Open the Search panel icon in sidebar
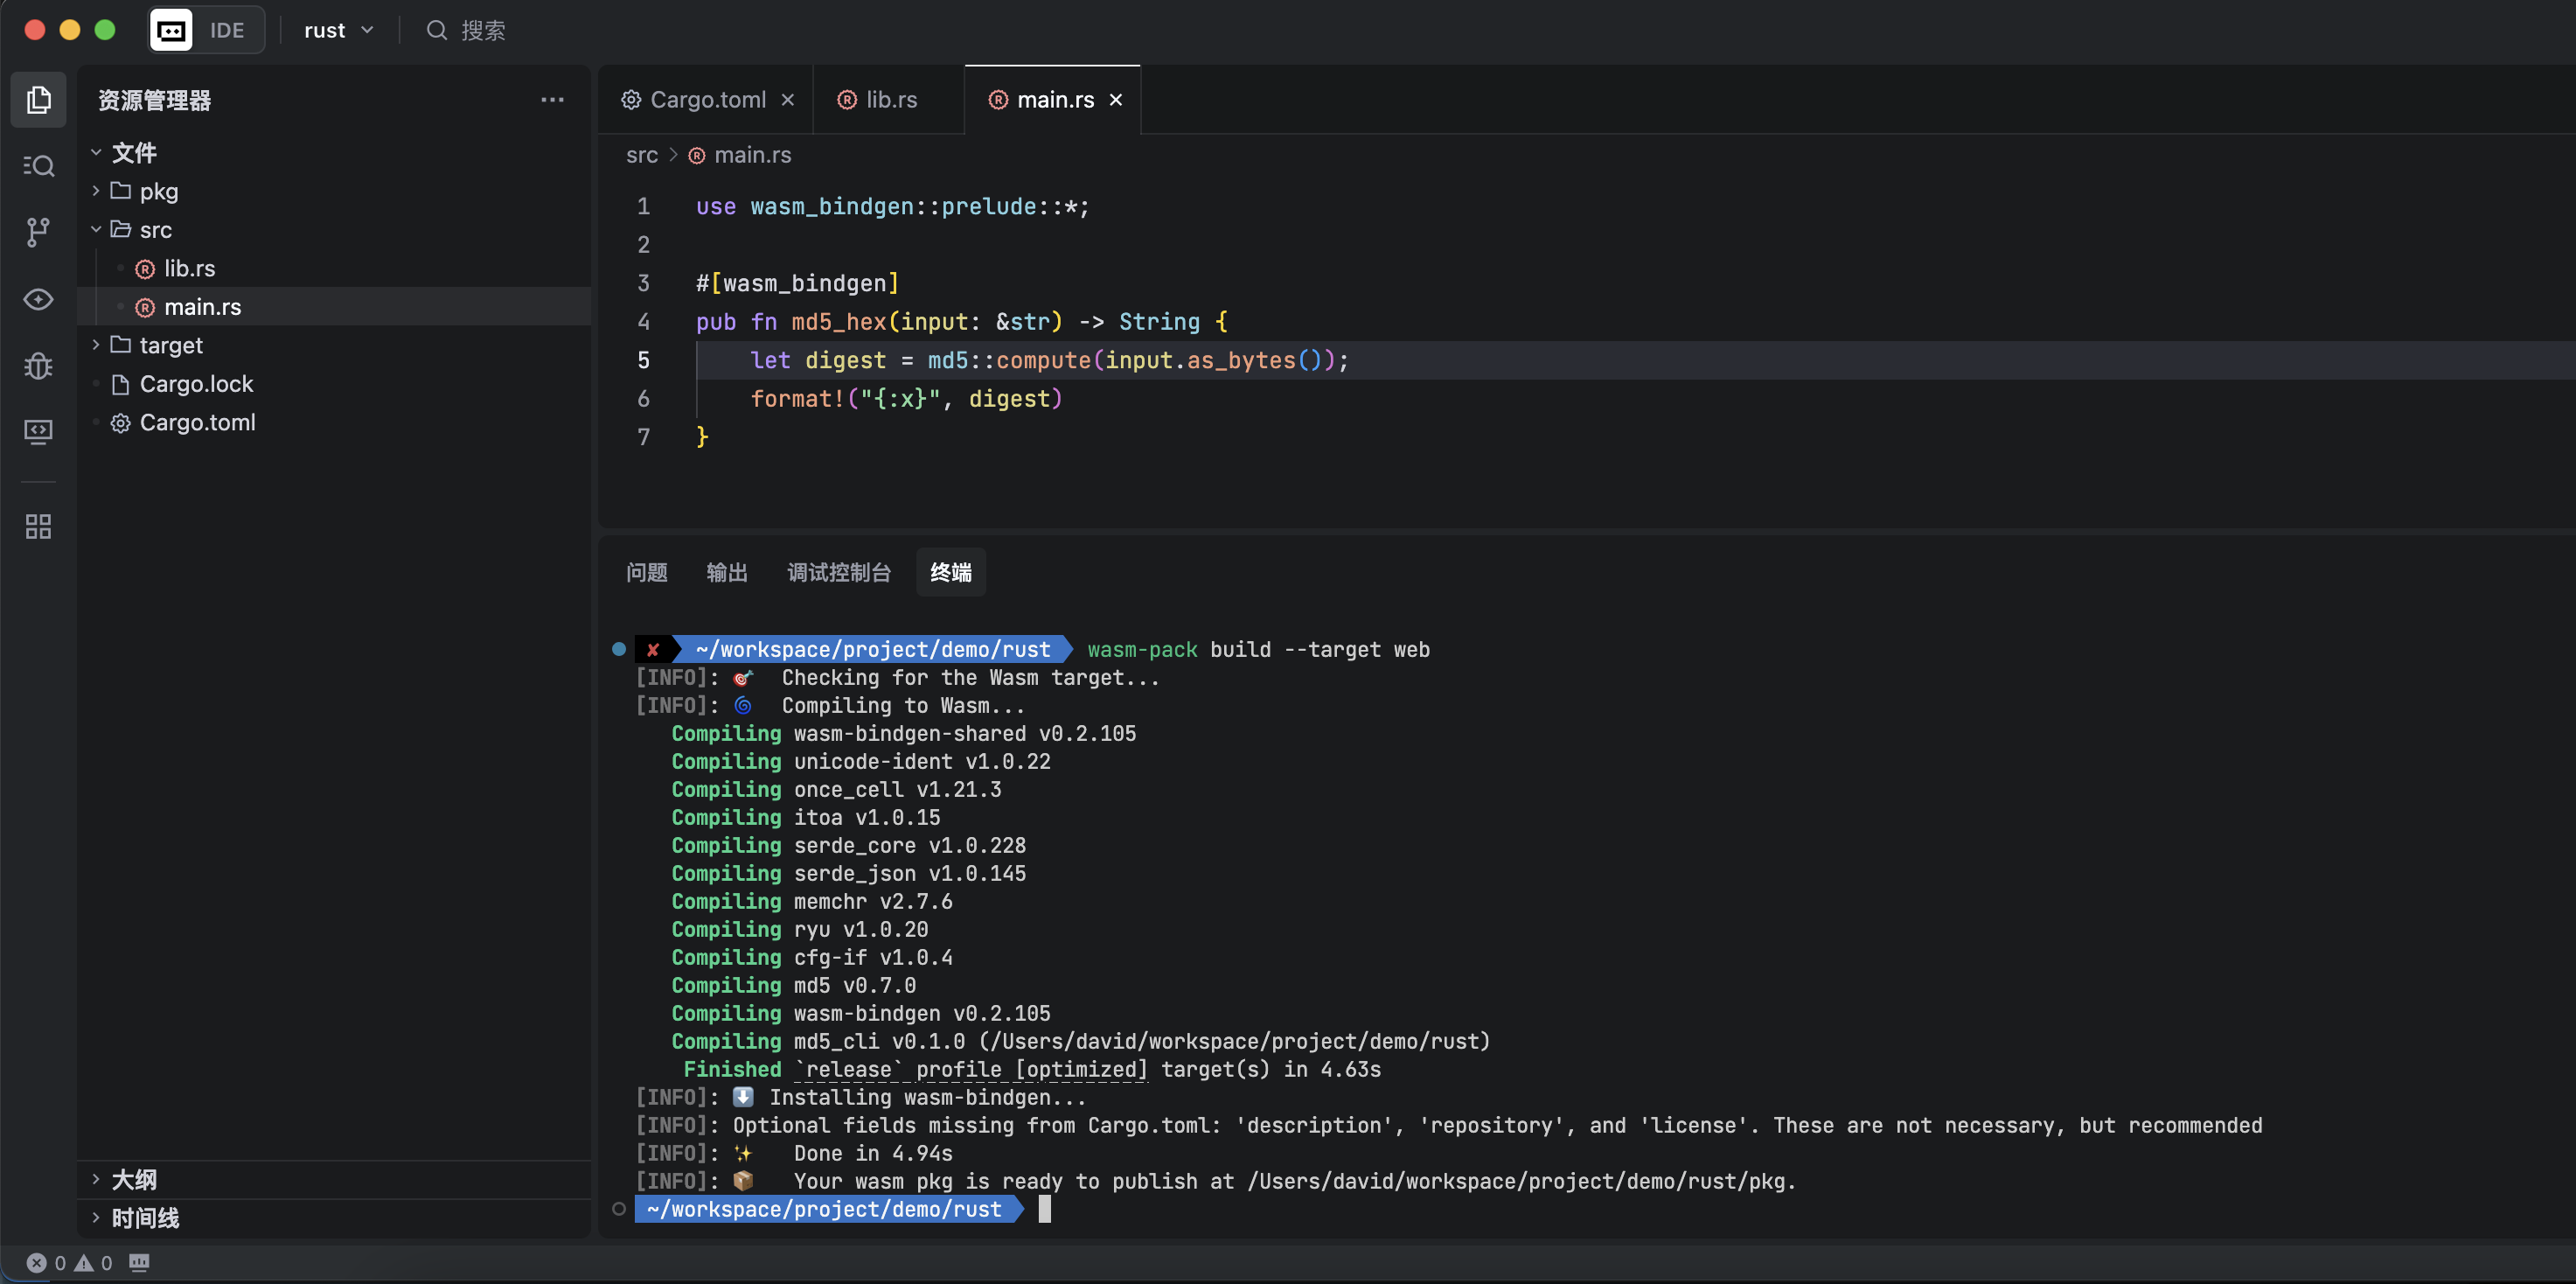 pyautogui.click(x=38, y=165)
